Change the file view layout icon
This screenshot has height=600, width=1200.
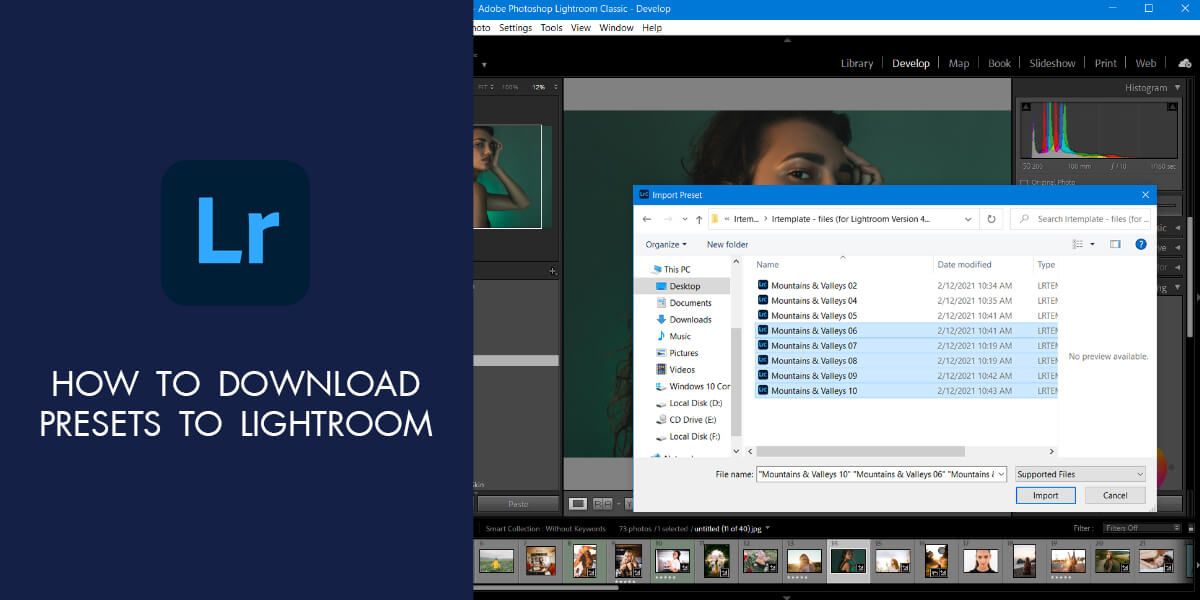click(1078, 244)
